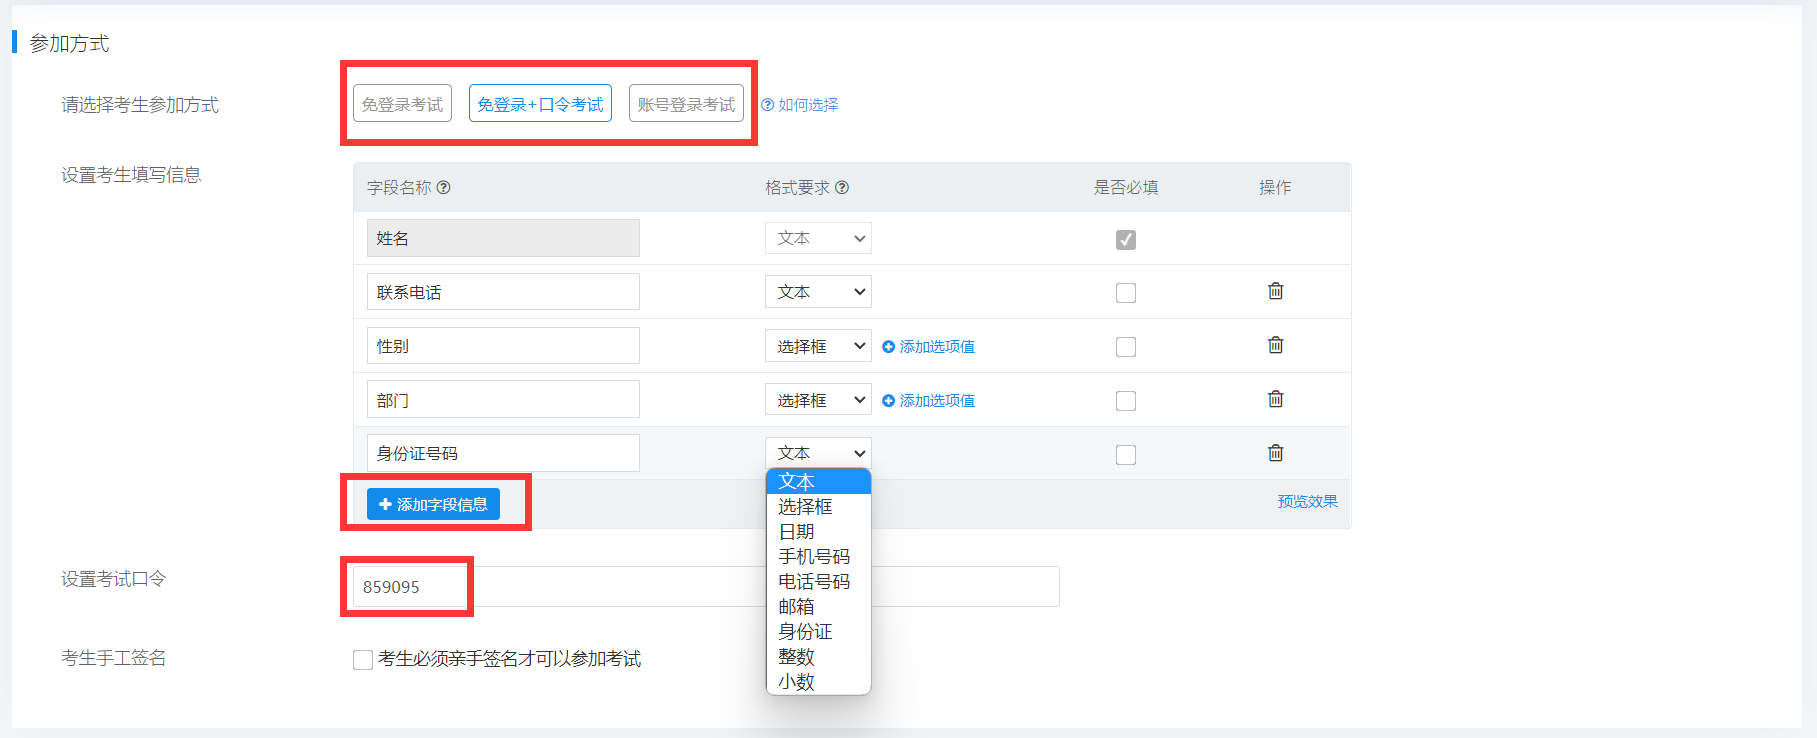Toggle required checkbox for 身份证号码
Screen dimensions: 1817x738
(x=1126, y=455)
